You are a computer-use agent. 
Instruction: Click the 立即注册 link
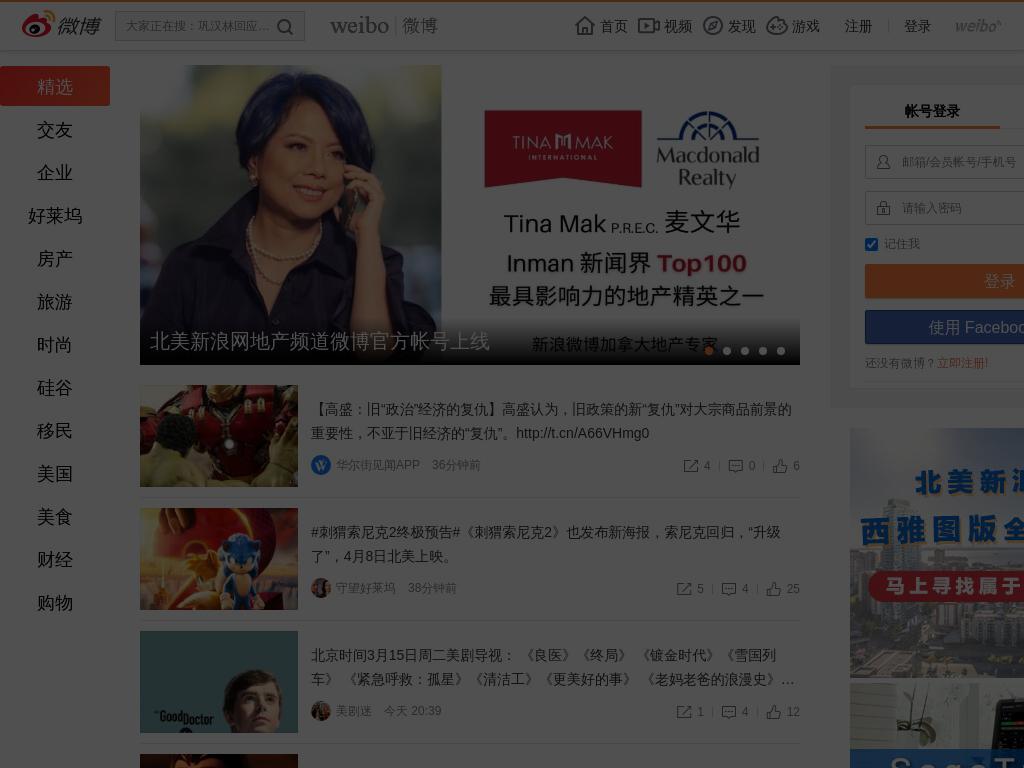coord(963,363)
